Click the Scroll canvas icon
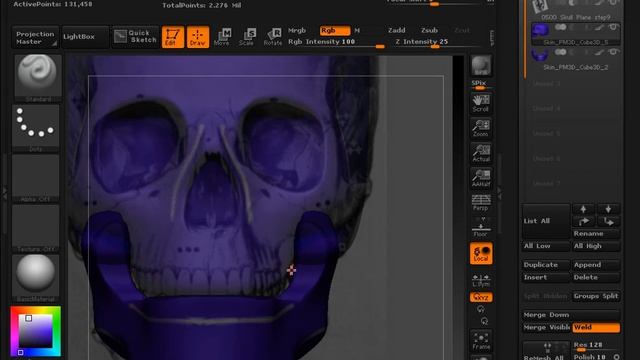This screenshot has width=640, height=360. (481, 103)
